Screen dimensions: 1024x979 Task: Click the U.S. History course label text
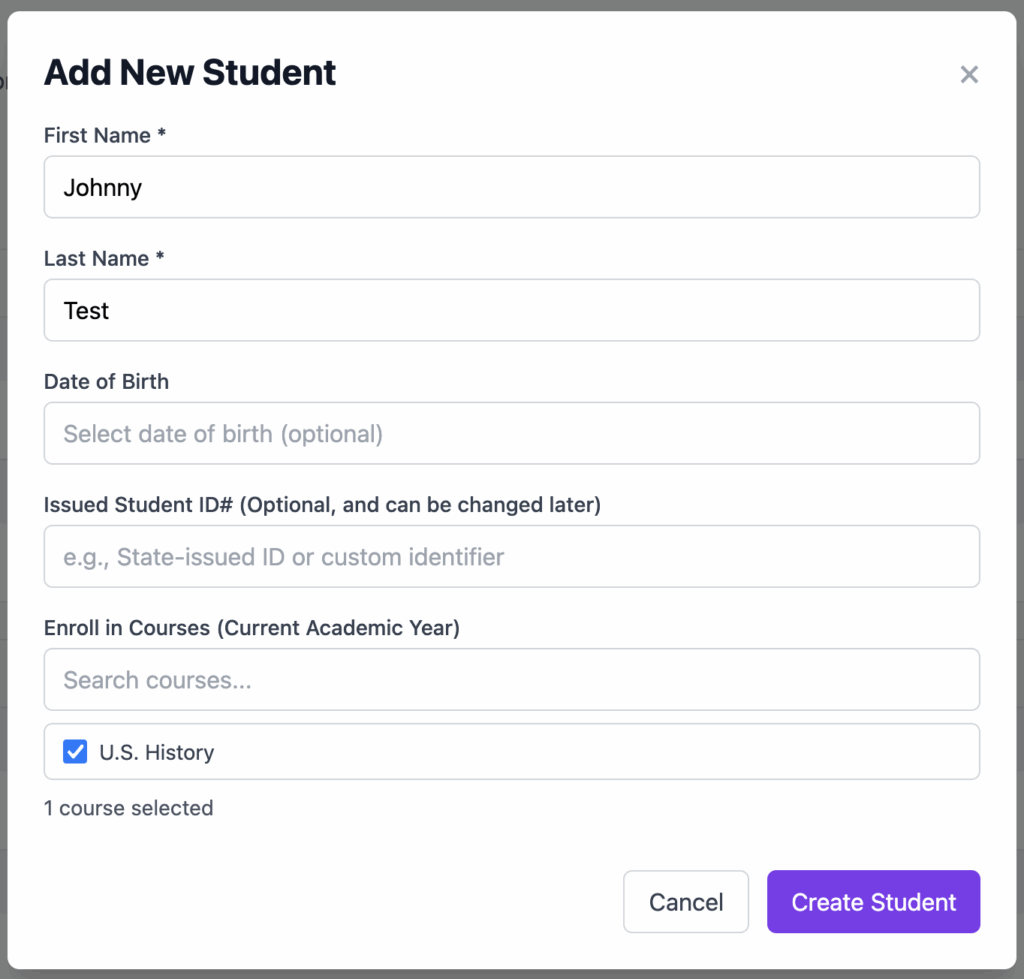click(x=157, y=753)
